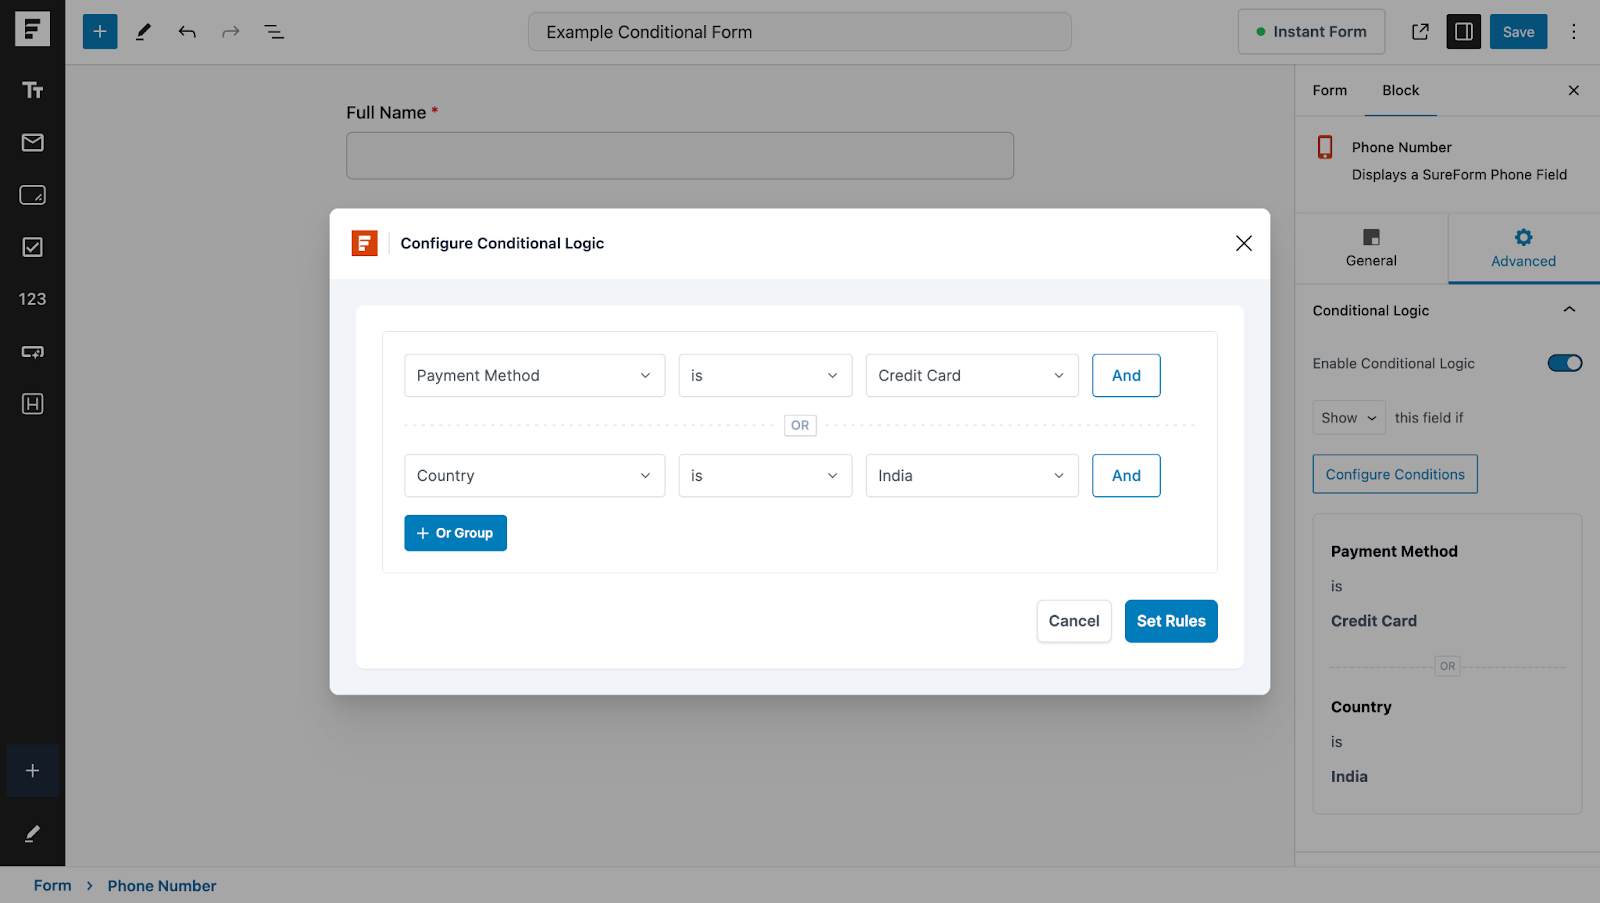Viewport: 1600px width, 903px height.
Task: Switch to the Form tab
Action: (x=1329, y=90)
